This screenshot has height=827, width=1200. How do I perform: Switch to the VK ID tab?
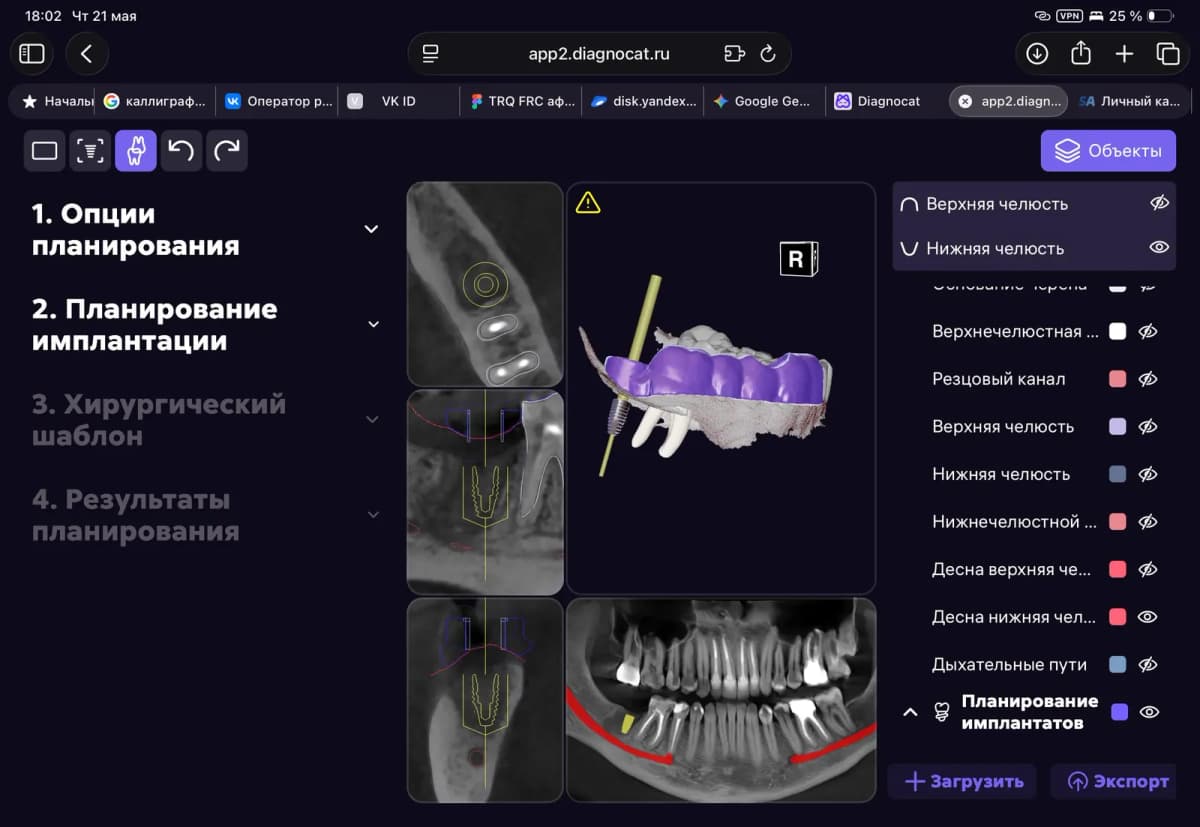[x=398, y=101]
